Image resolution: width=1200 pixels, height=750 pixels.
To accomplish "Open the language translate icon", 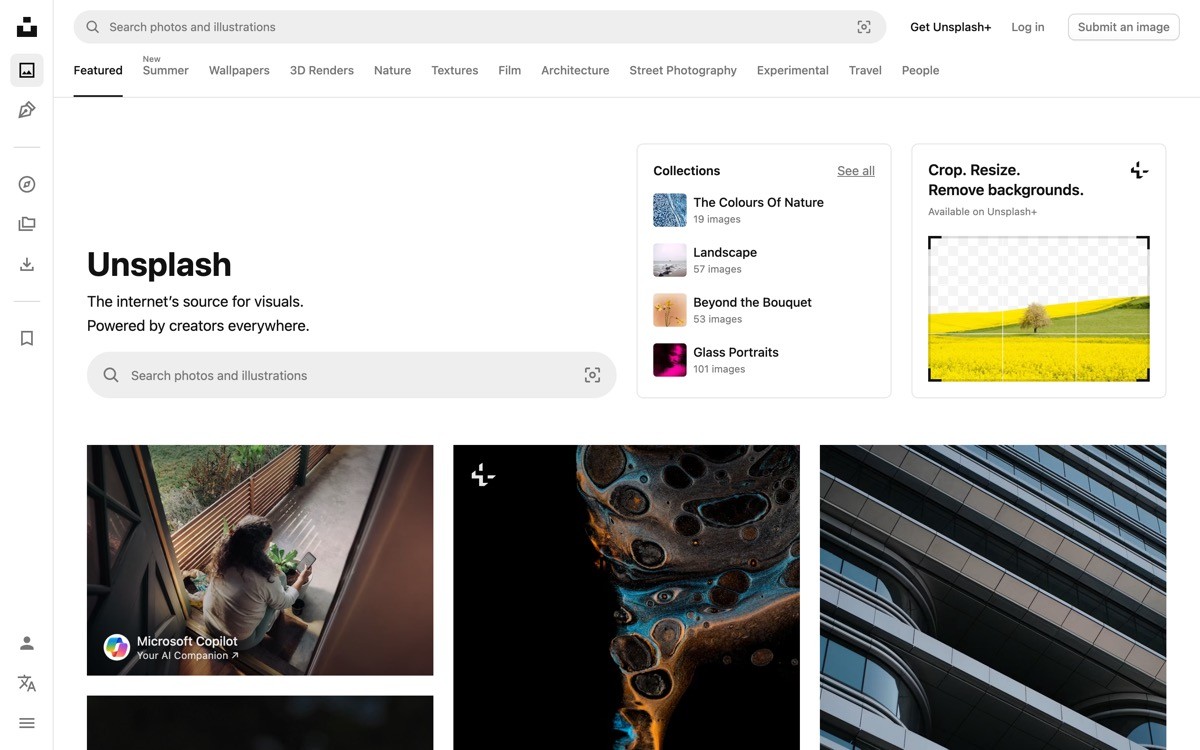I will point(27,683).
